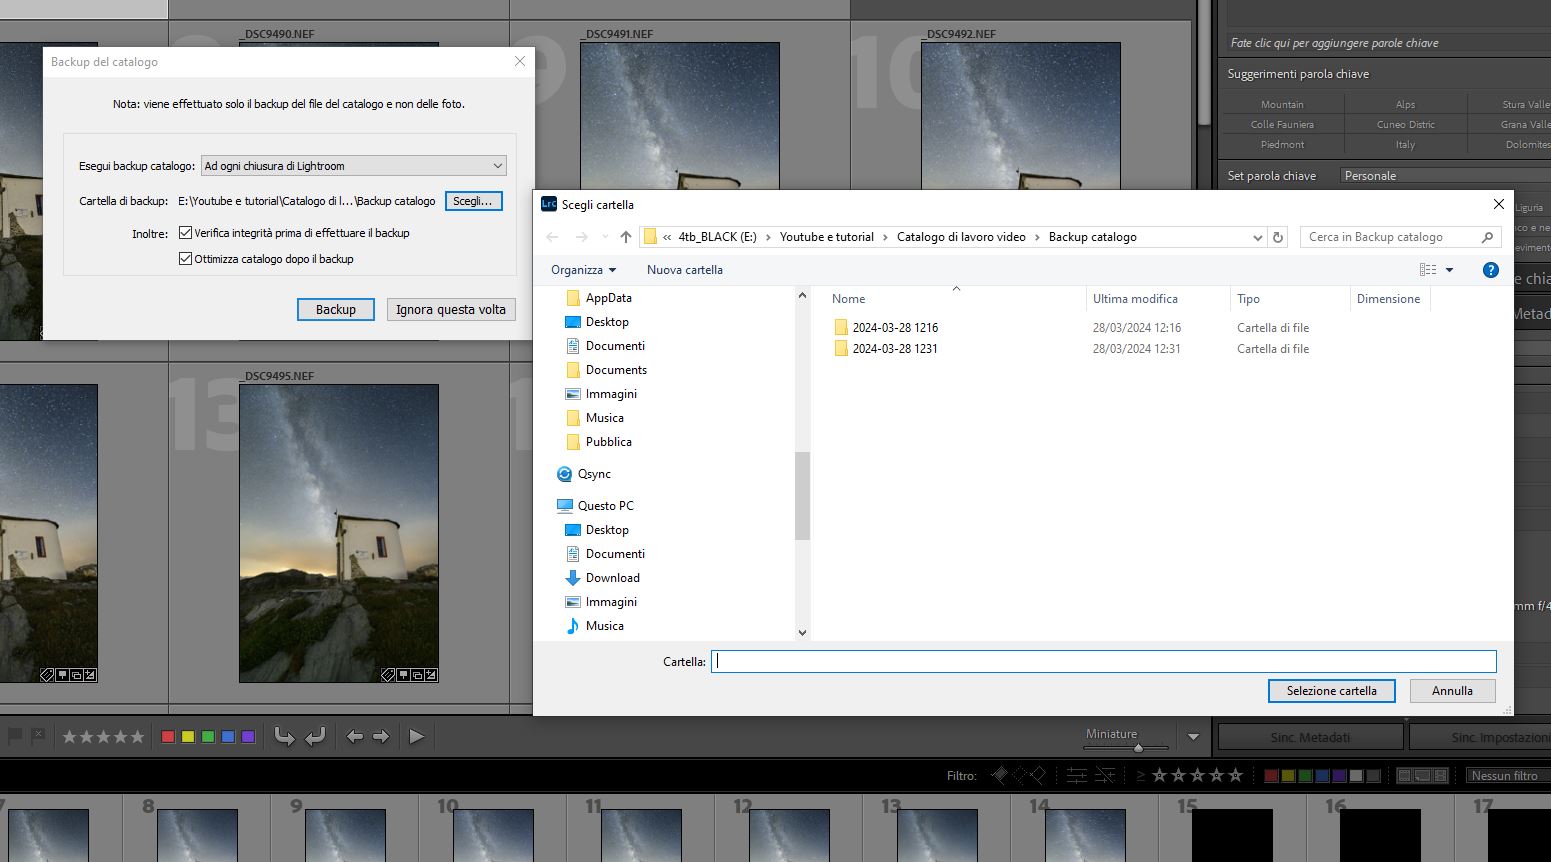Open the Organizza menu
The width and height of the screenshot is (1551, 862).
[583, 270]
